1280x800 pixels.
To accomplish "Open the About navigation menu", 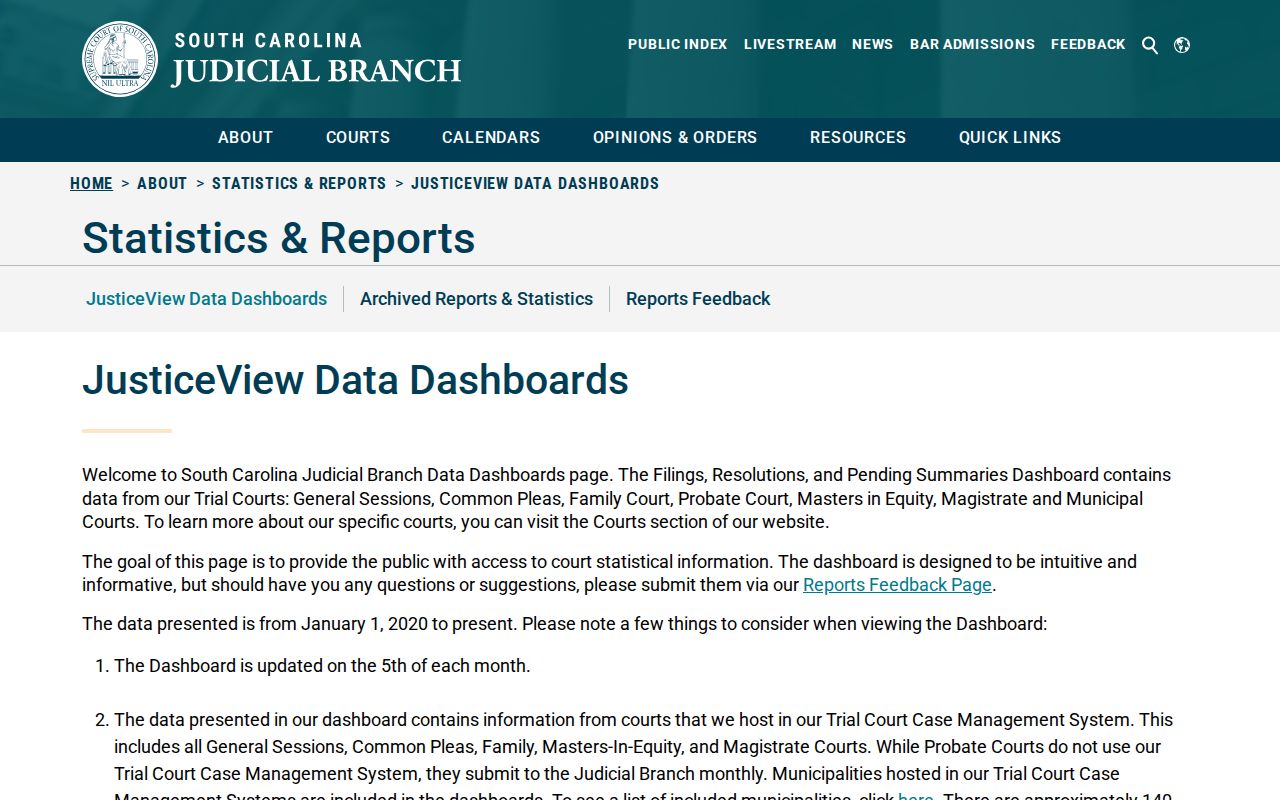I will pyautogui.click(x=245, y=138).
